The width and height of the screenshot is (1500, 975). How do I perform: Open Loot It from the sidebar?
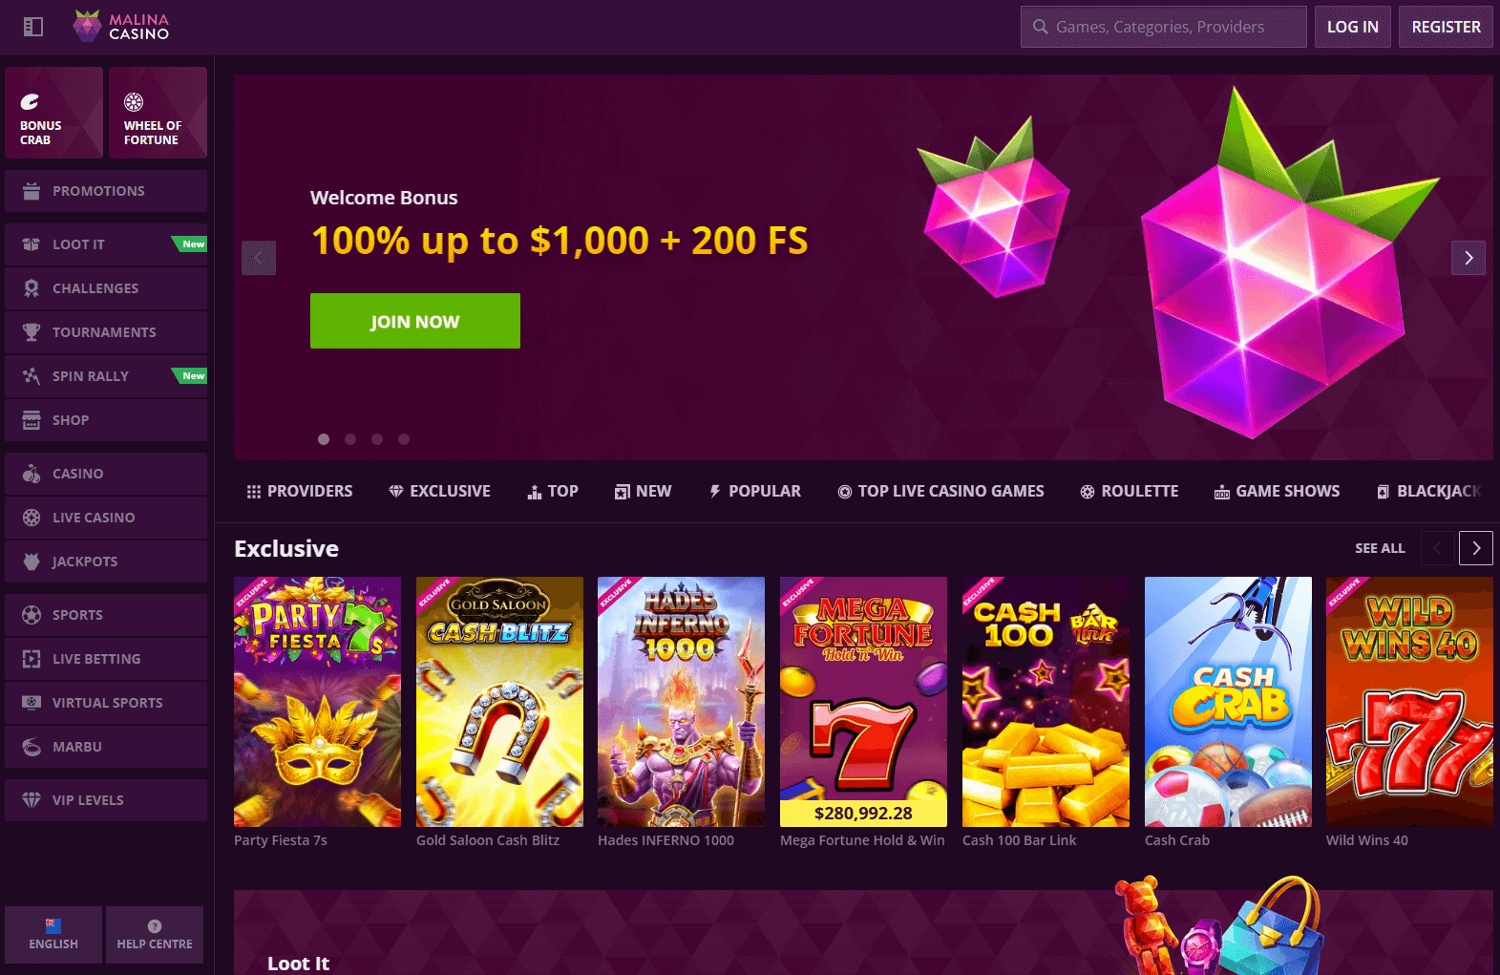click(106, 244)
